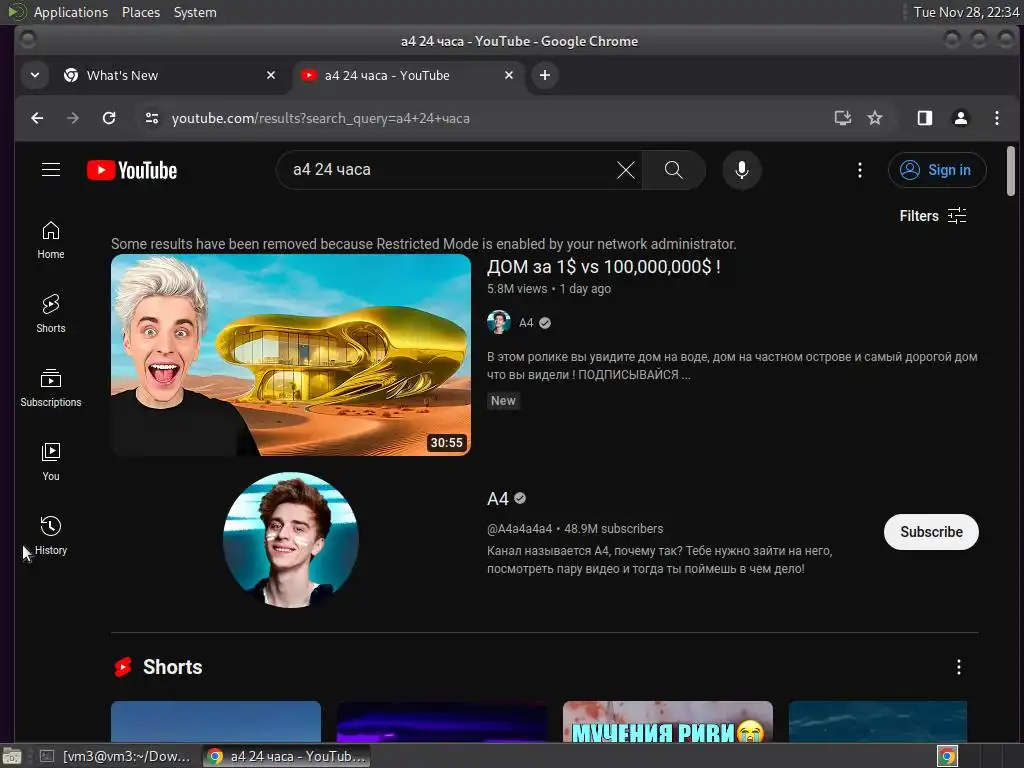Open the A4 channel name link in results

tap(498, 499)
